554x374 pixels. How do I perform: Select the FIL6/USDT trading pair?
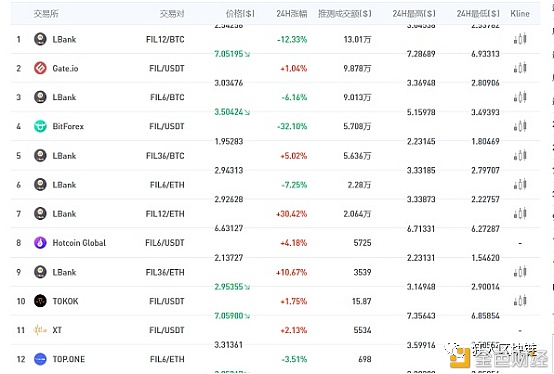165,243
